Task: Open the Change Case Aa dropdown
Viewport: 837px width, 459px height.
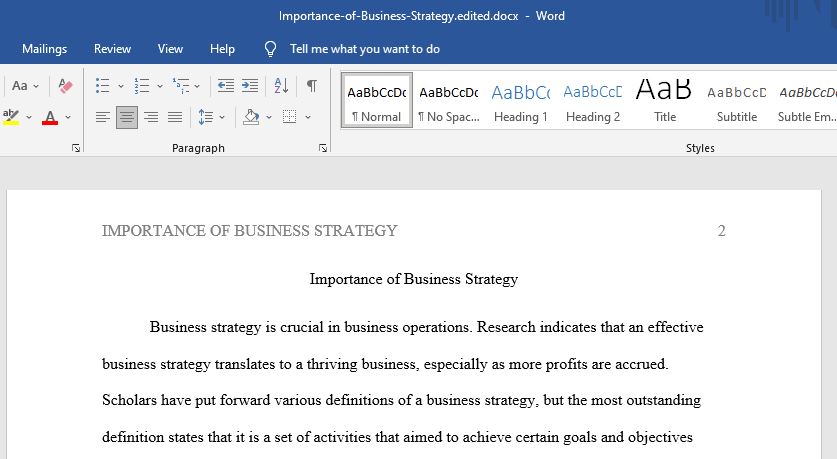Action: pos(25,85)
